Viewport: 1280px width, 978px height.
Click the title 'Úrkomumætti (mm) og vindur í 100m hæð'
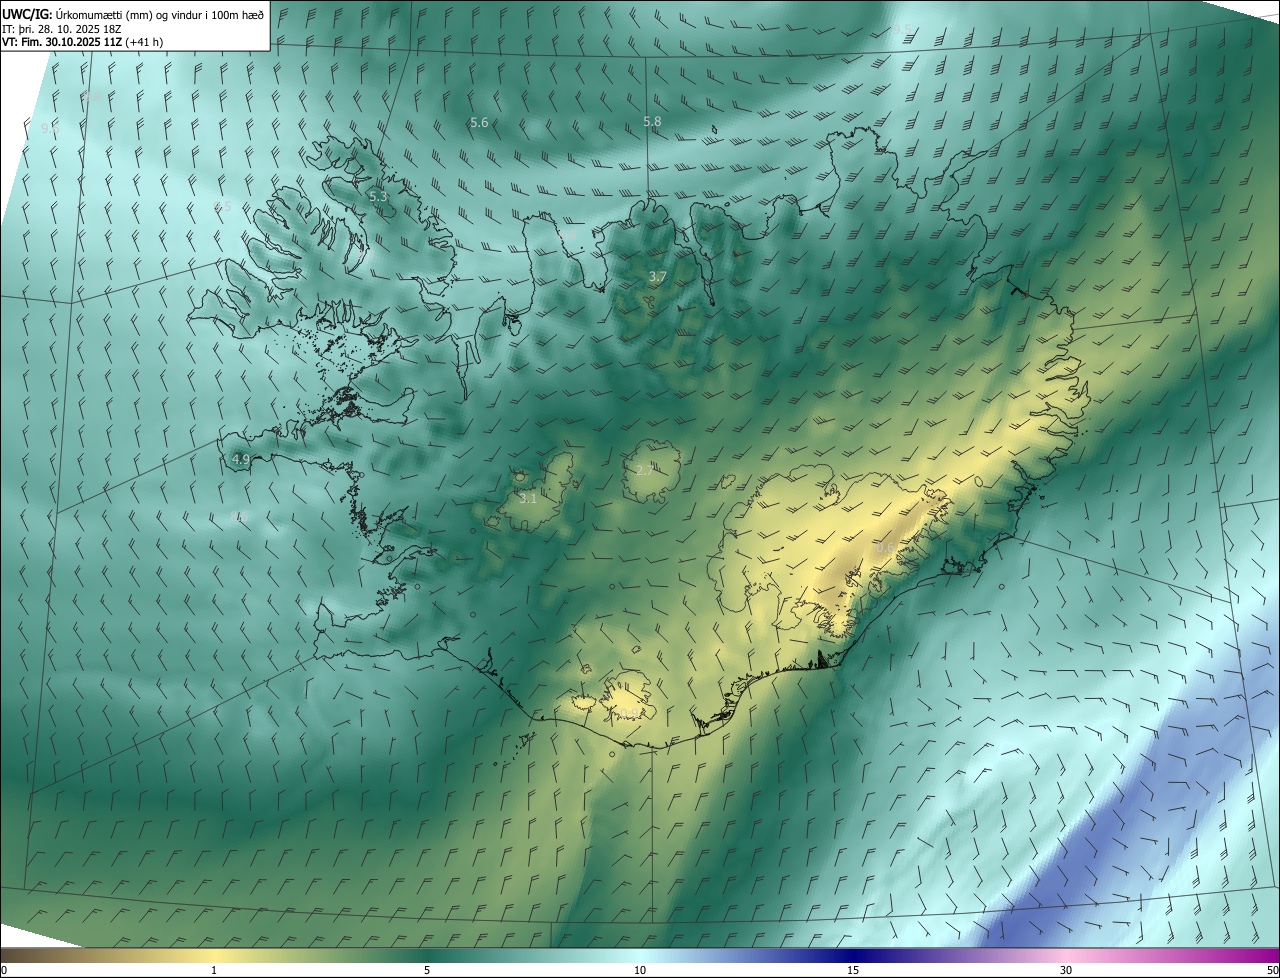[160, 14]
